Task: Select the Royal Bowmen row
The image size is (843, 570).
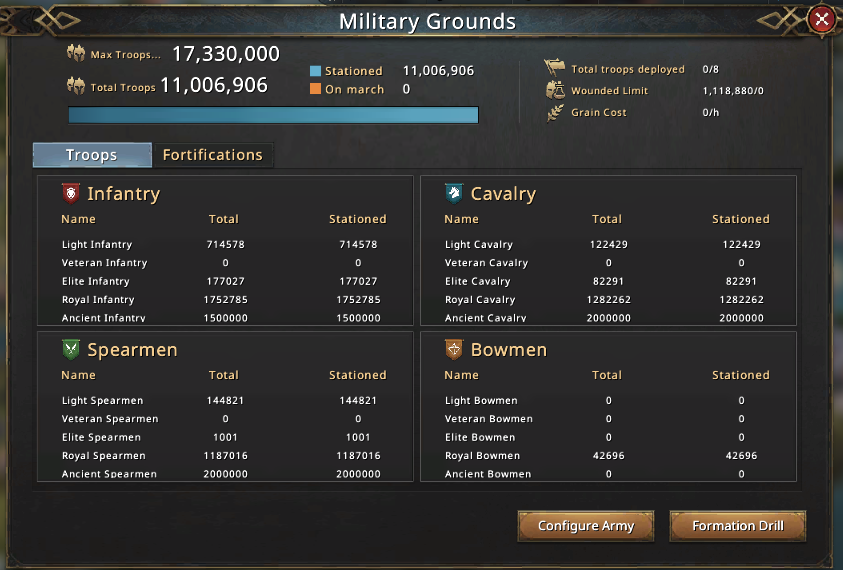Action: 608,455
